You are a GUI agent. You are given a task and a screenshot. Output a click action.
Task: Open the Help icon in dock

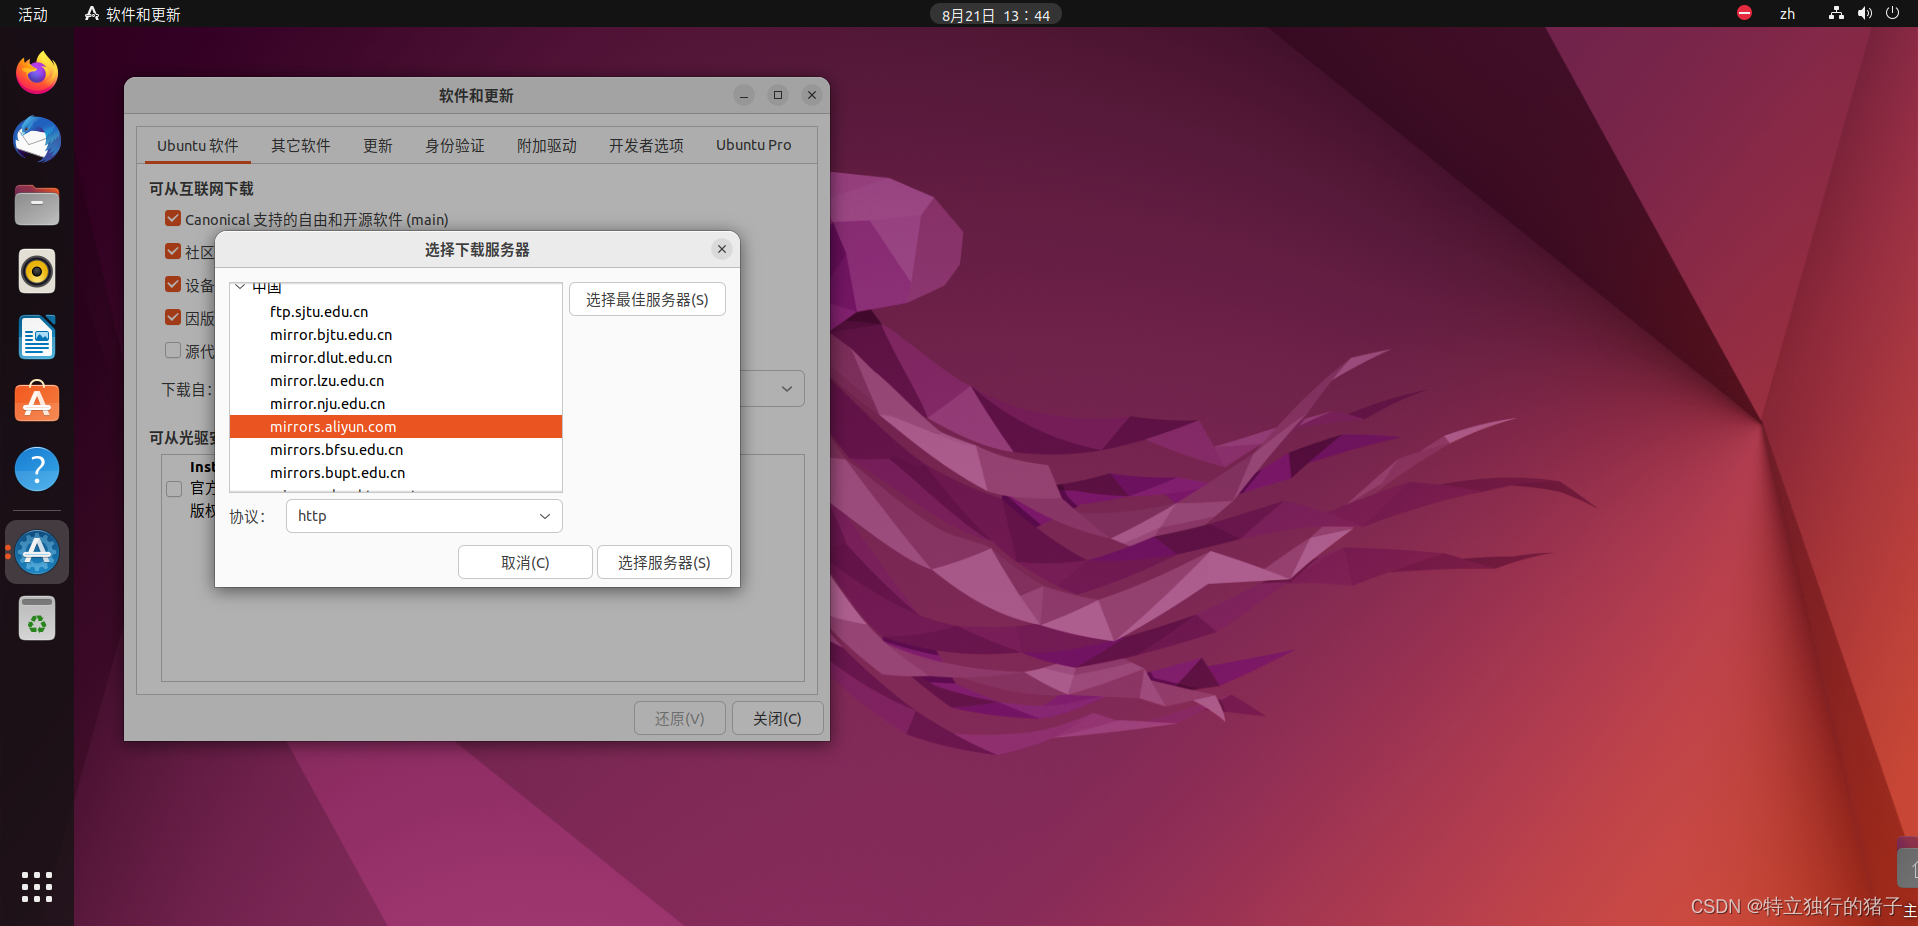click(x=37, y=469)
